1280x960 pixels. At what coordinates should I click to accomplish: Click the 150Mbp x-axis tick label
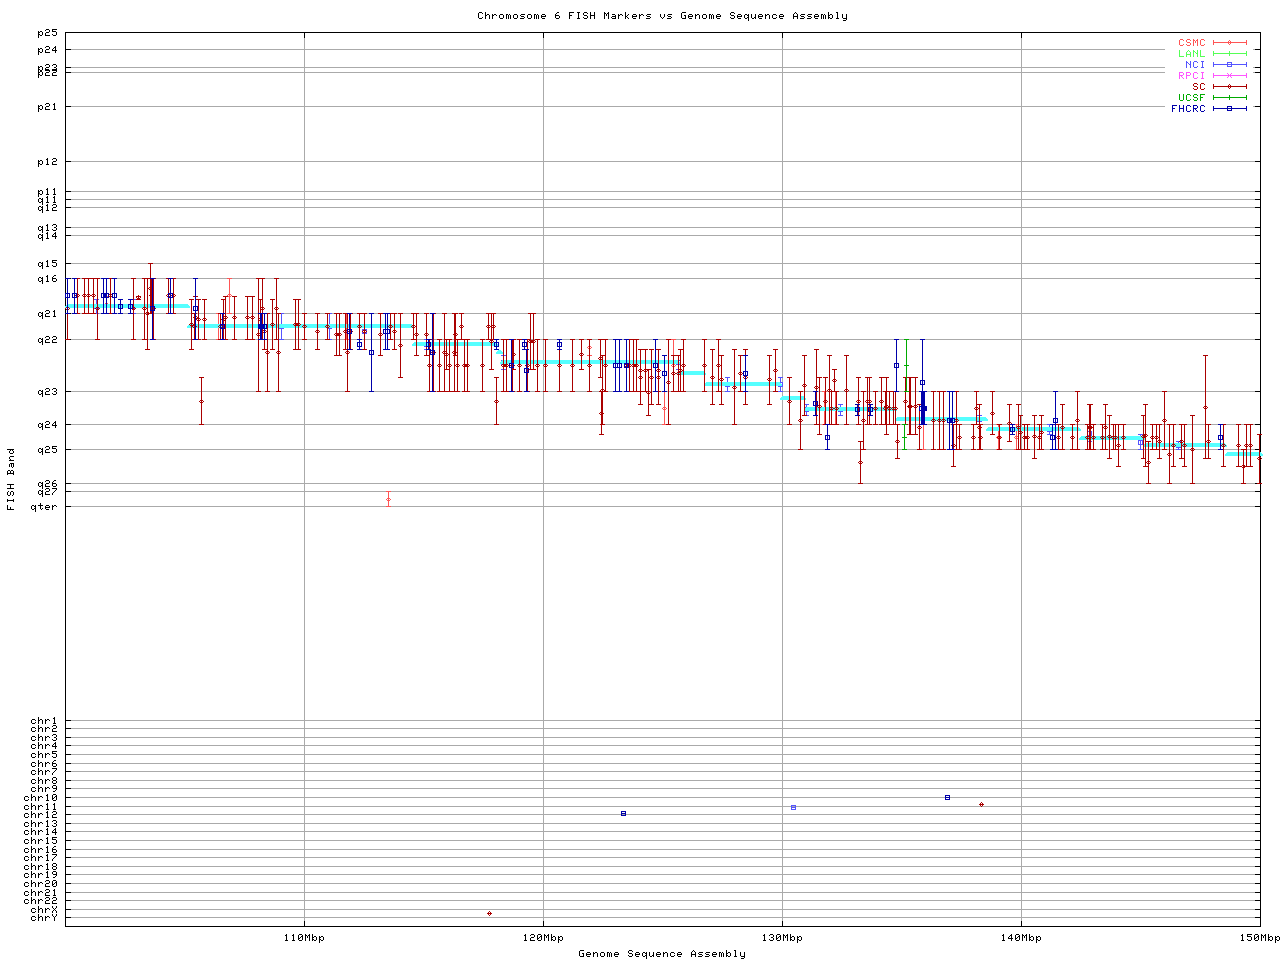click(1260, 938)
